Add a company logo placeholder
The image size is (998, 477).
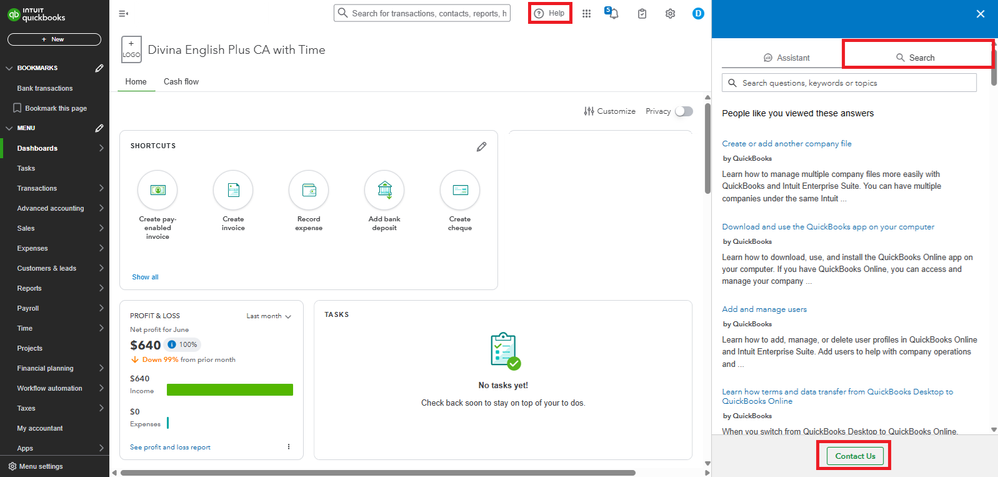[x=131, y=49]
